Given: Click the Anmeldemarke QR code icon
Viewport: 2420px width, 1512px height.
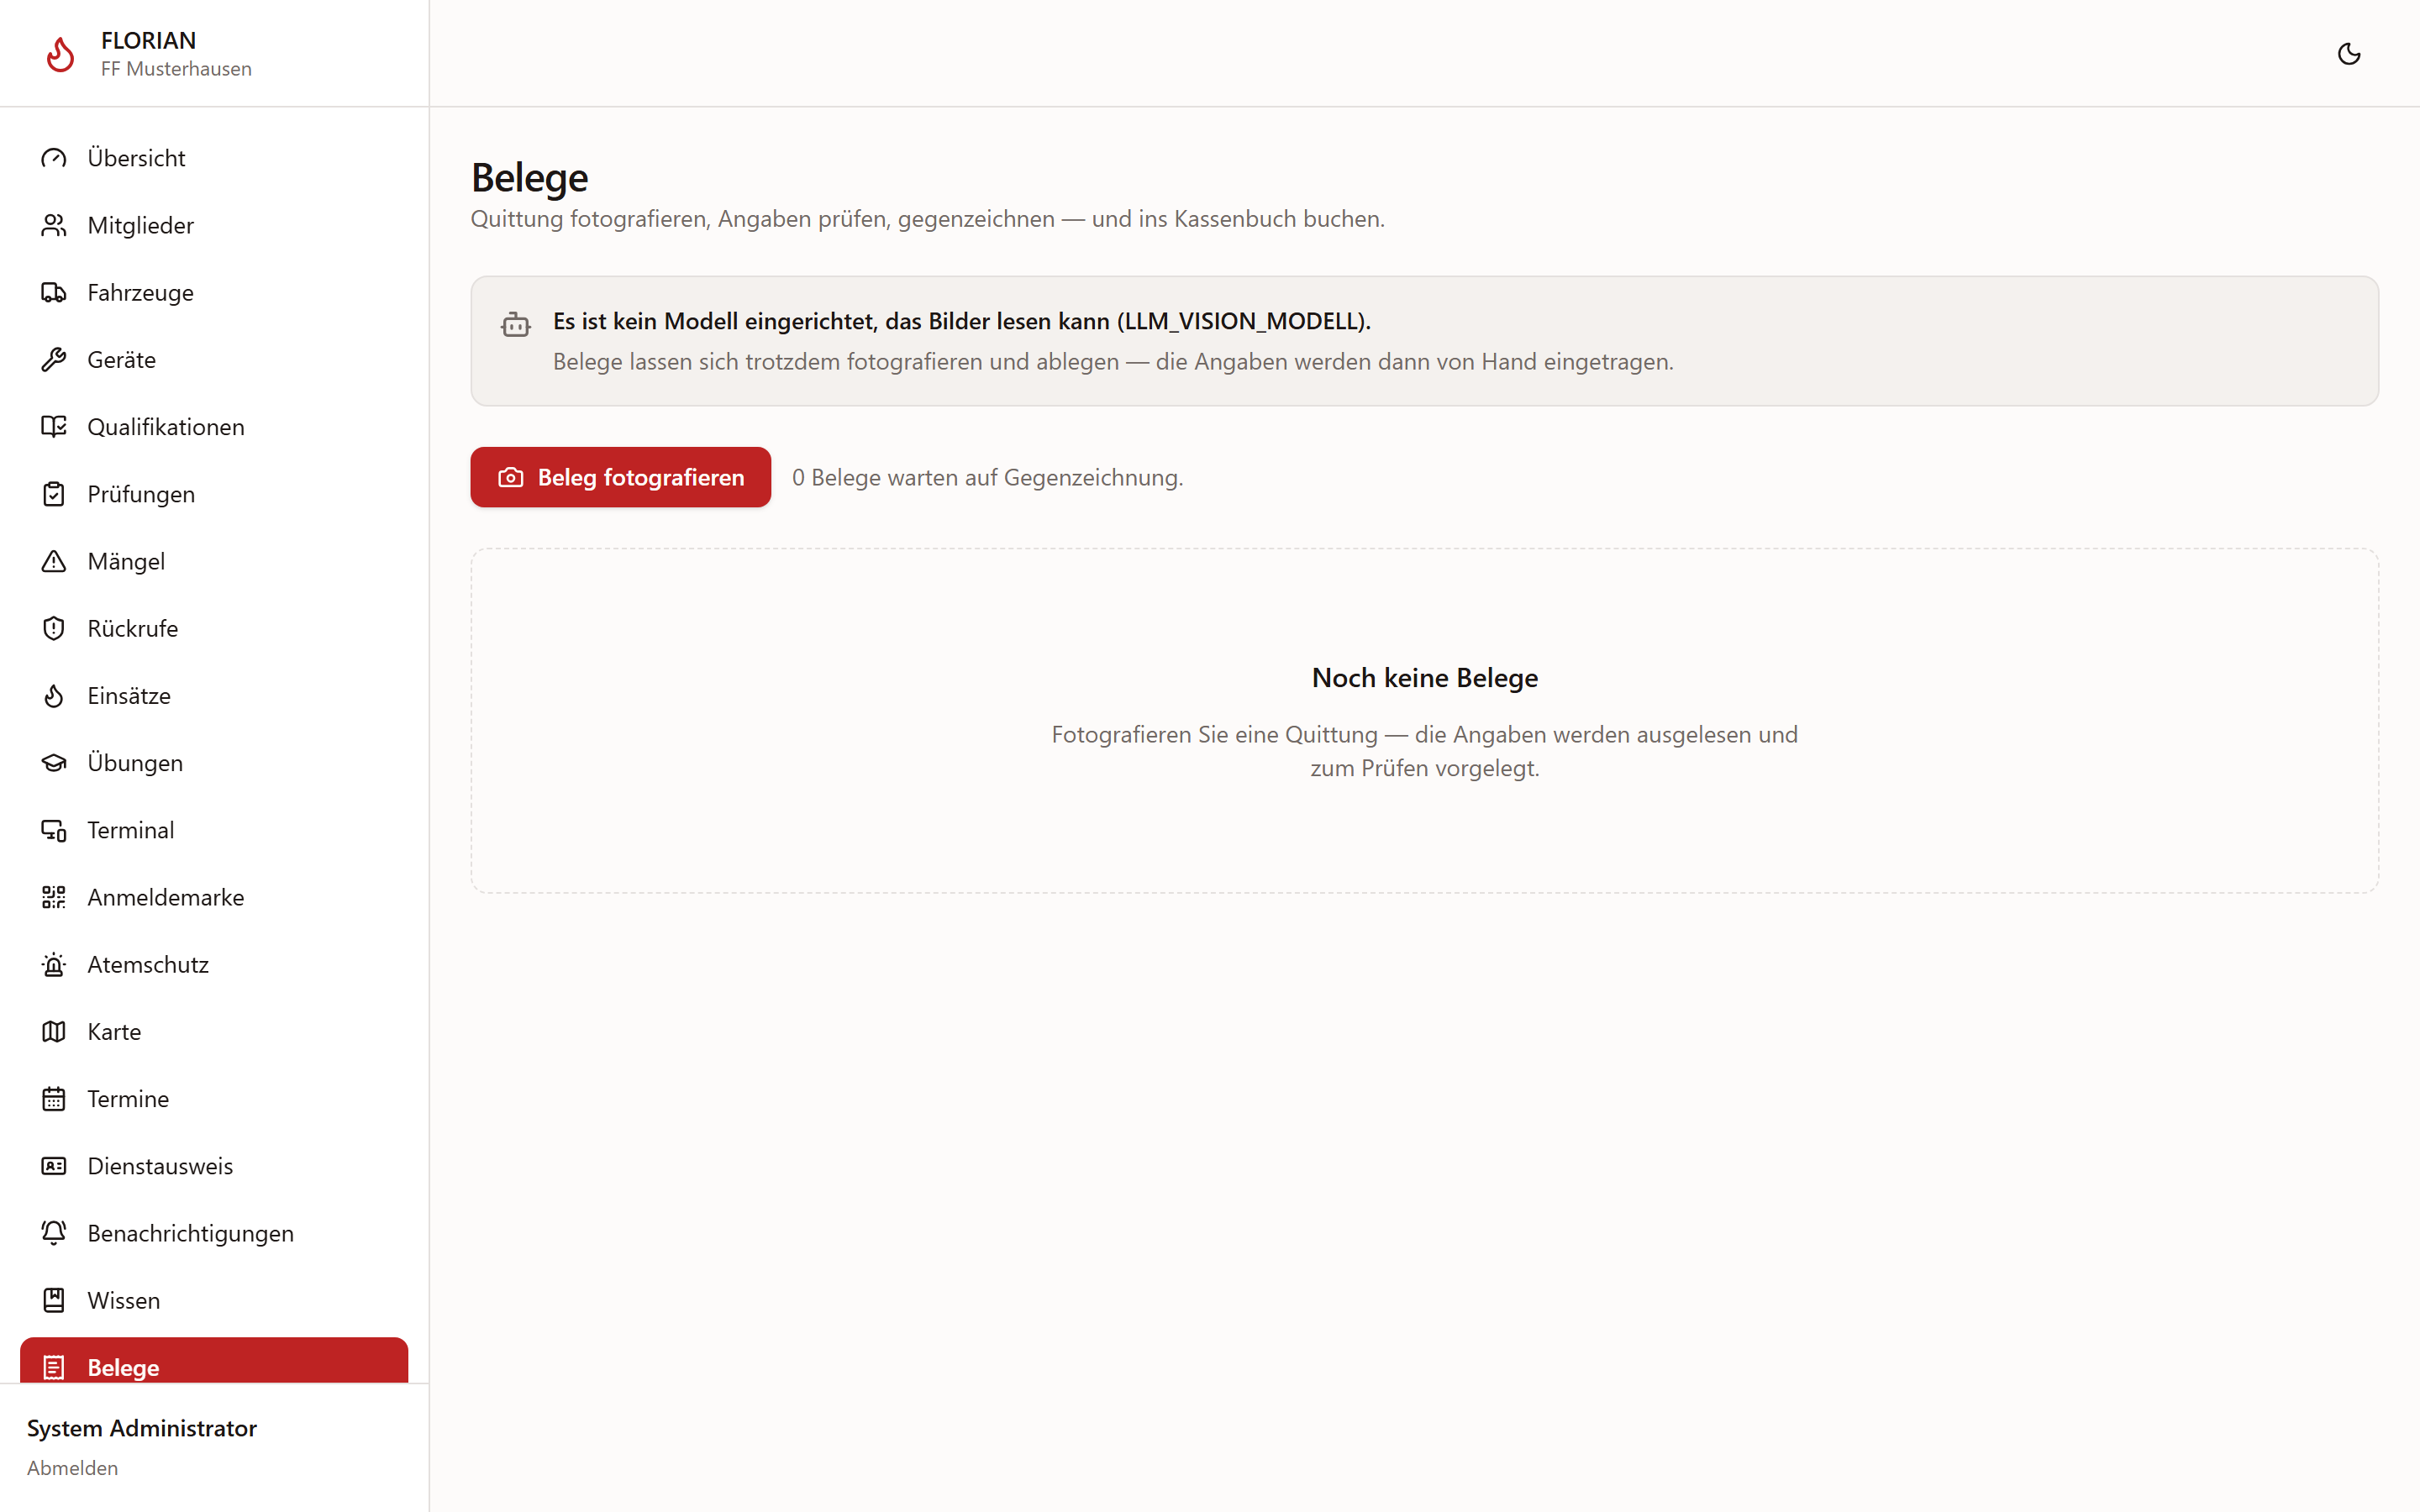Looking at the screenshot, I should 54,897.
